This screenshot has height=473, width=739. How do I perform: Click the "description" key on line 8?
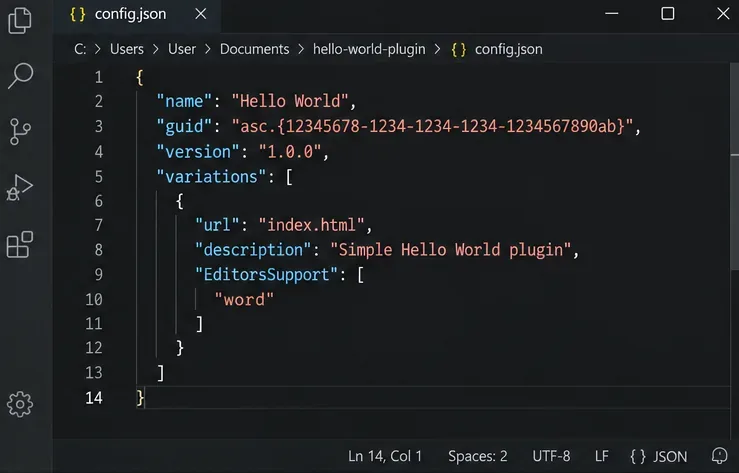pyautogui.click(x=253, y=250)
